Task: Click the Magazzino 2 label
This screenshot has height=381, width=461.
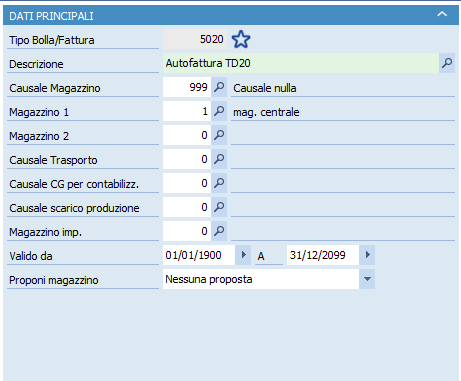Action: click(39, 136)
